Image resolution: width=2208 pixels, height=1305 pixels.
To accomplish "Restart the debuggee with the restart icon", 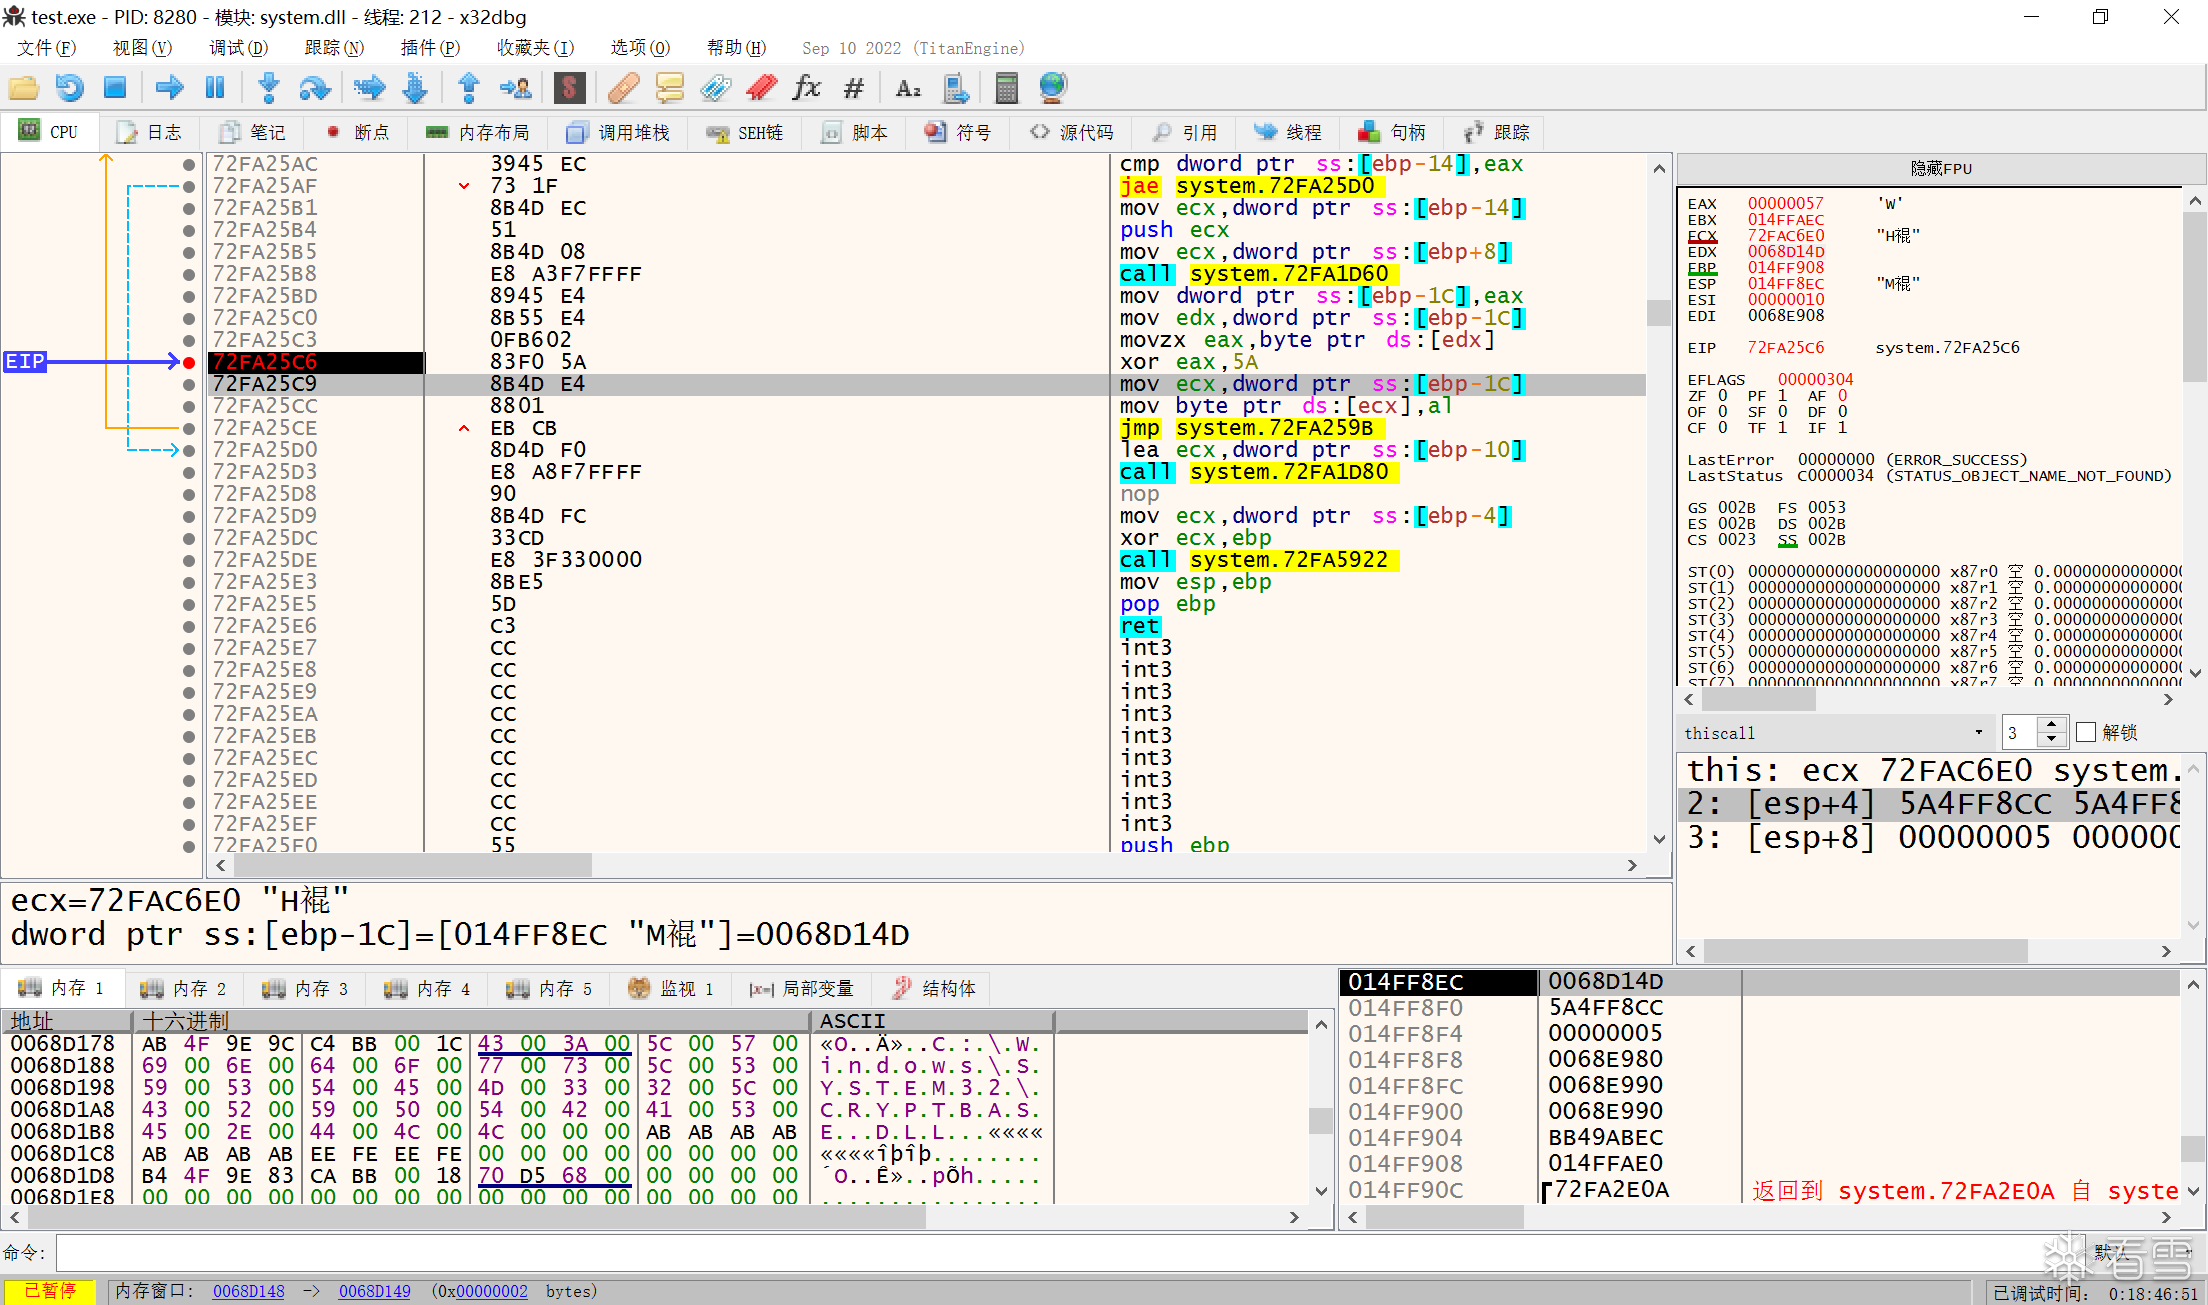I will [69, 88].
